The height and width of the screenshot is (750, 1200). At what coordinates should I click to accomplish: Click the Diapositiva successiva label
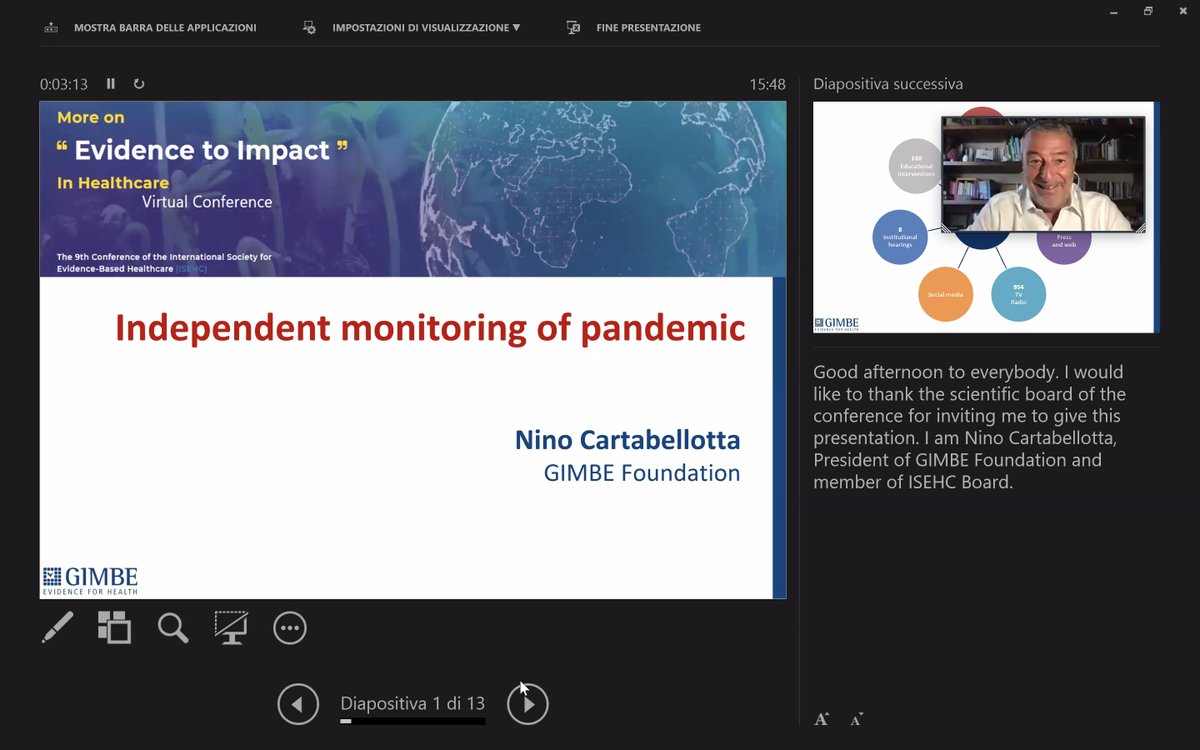tap(888, 84)
